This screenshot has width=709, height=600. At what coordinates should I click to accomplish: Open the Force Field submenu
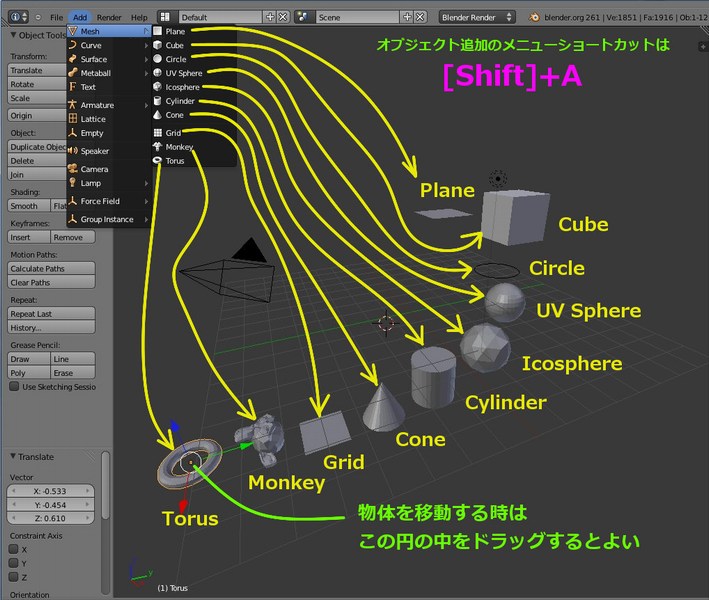click(x=109, y=201)
